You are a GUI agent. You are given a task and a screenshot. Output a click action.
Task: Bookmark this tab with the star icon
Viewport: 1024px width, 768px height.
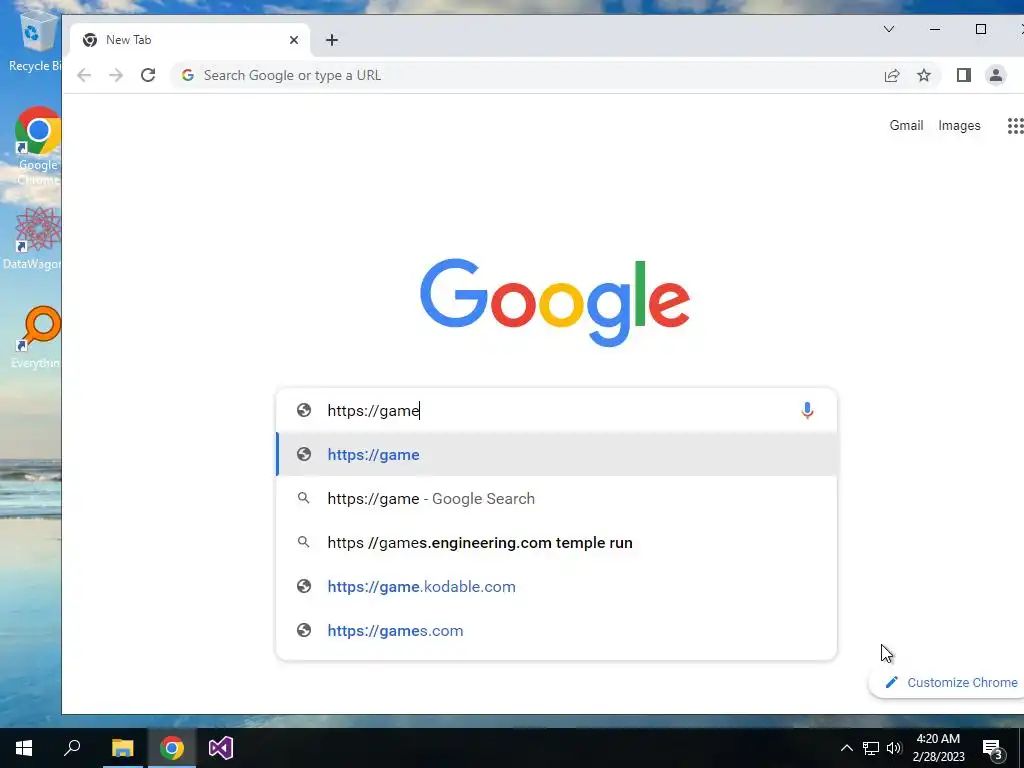[923, 75]
